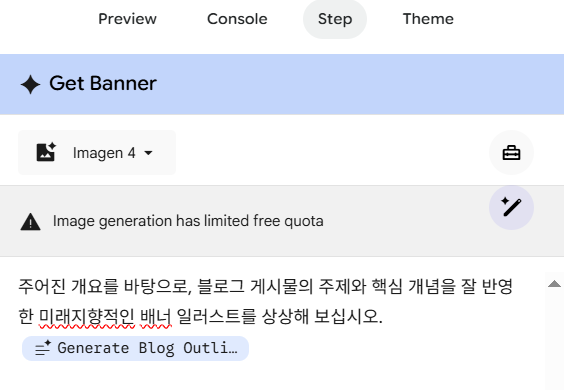Click the Get Banner step header
This screenshot has height=390, width=564.
(282, 84)
